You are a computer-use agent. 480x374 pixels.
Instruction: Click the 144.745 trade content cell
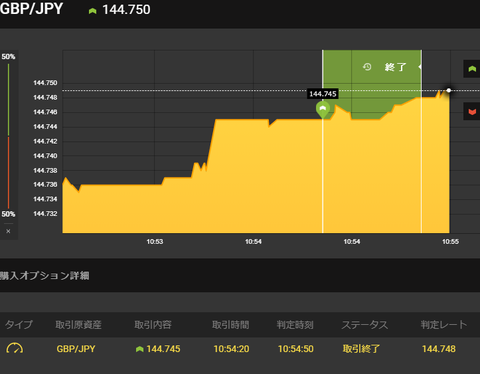tap(163, 349)
